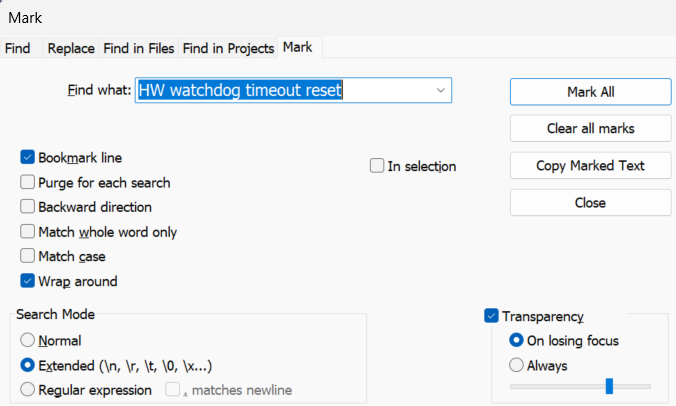Click Copy Marked Text button
Screen dimensions: 676x406
click(590, 166)
